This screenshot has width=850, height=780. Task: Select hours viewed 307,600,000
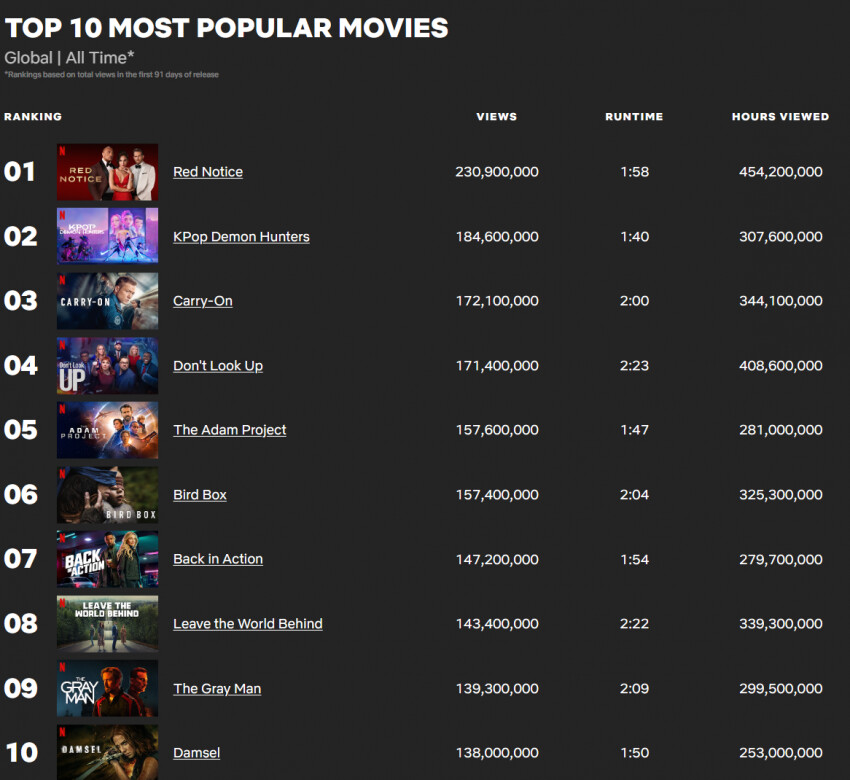[x=781, y=237]
